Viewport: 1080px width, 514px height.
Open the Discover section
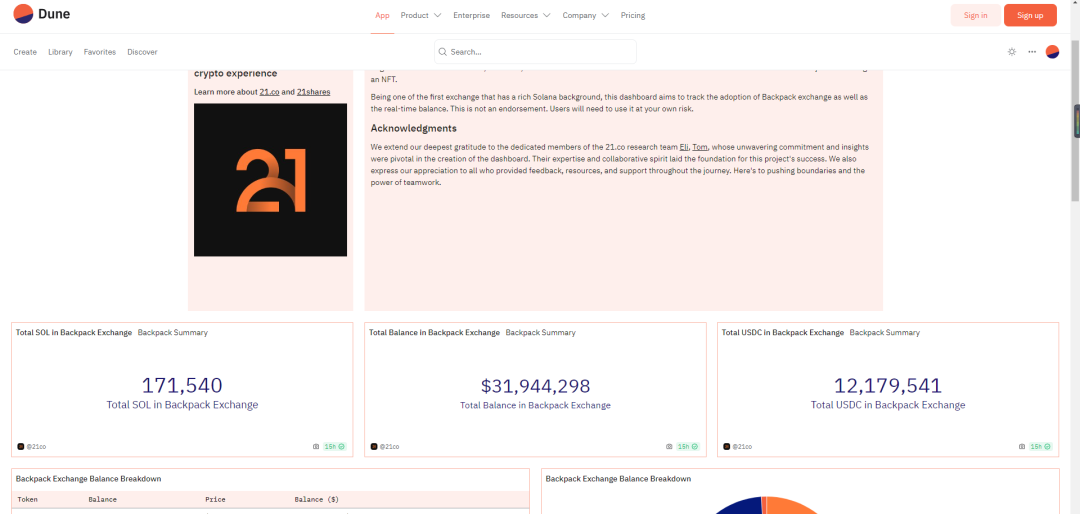(x=143, y=52)
